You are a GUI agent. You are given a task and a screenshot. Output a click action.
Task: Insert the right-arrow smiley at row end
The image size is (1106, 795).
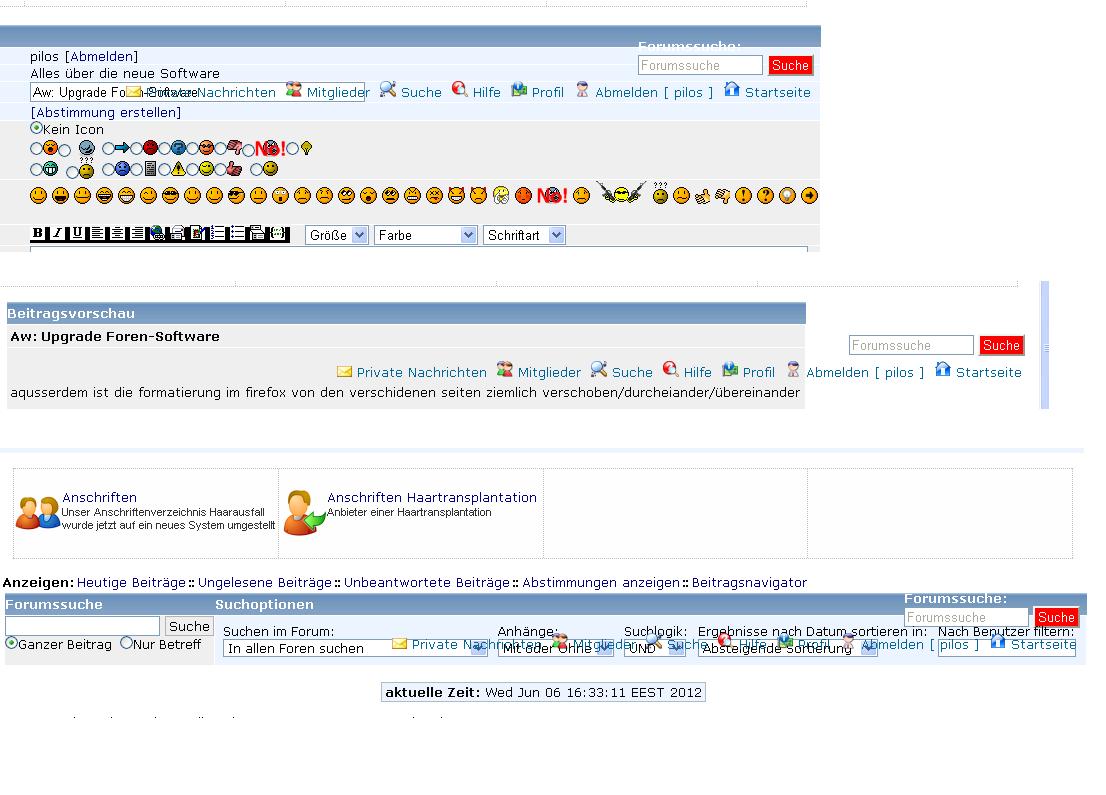click(809, 196)
